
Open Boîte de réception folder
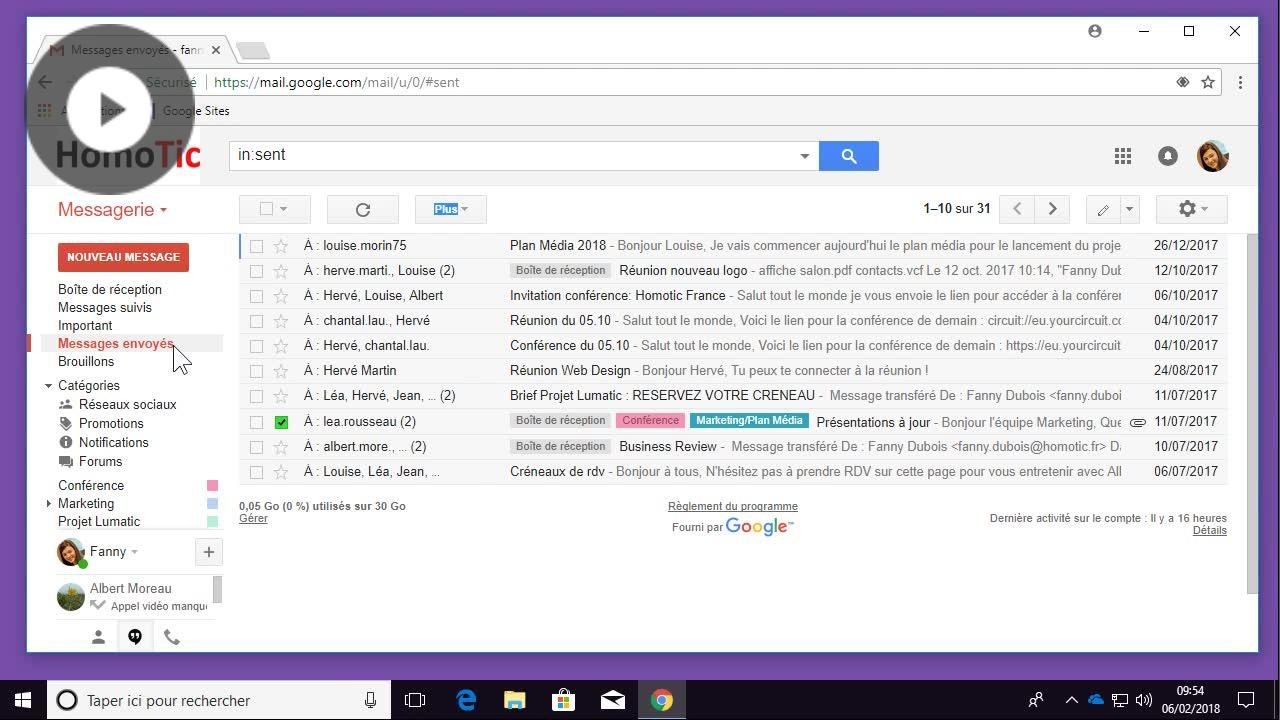(109, 289)
